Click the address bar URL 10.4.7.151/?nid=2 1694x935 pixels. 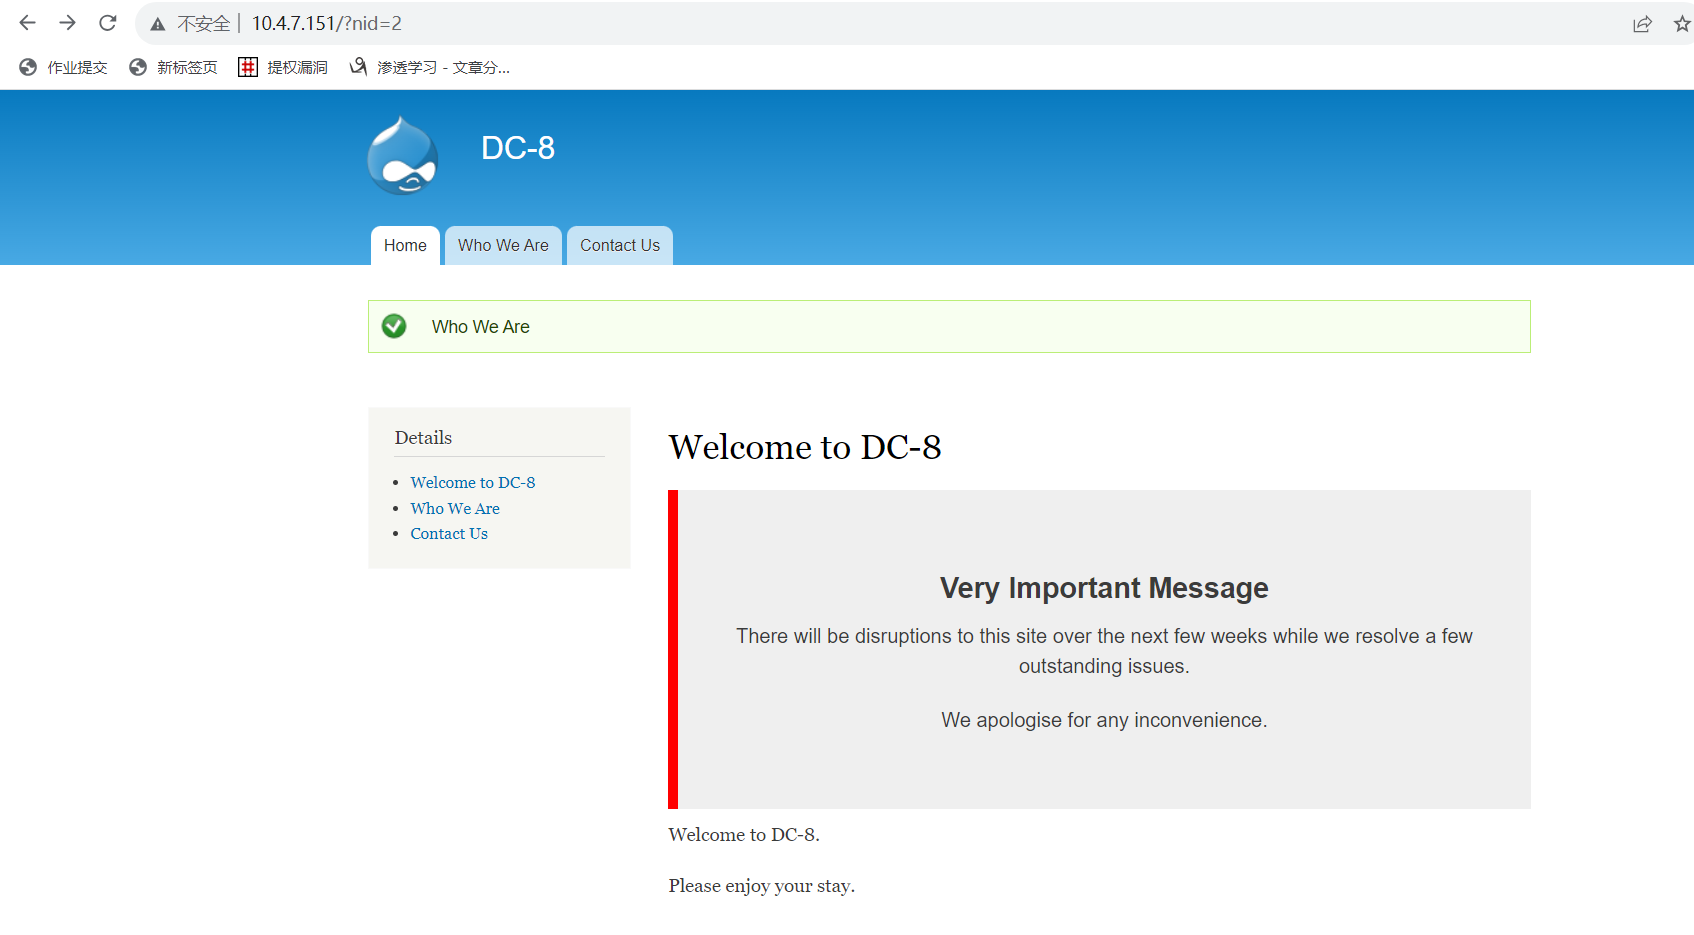(x=327, y=23)
